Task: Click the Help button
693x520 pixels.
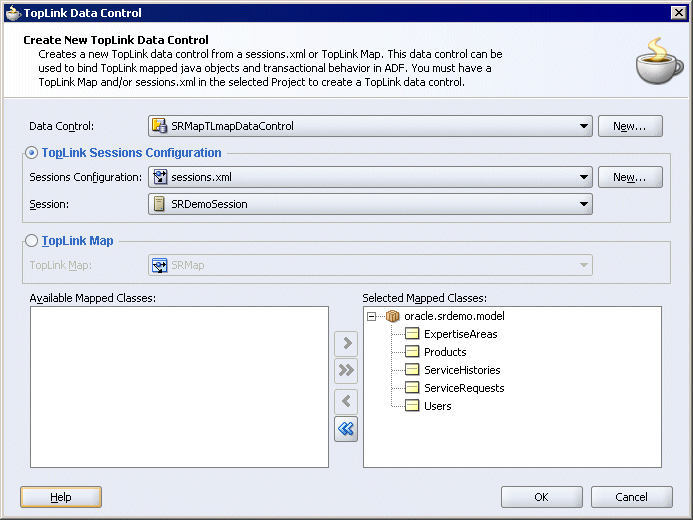Action: 61,497
